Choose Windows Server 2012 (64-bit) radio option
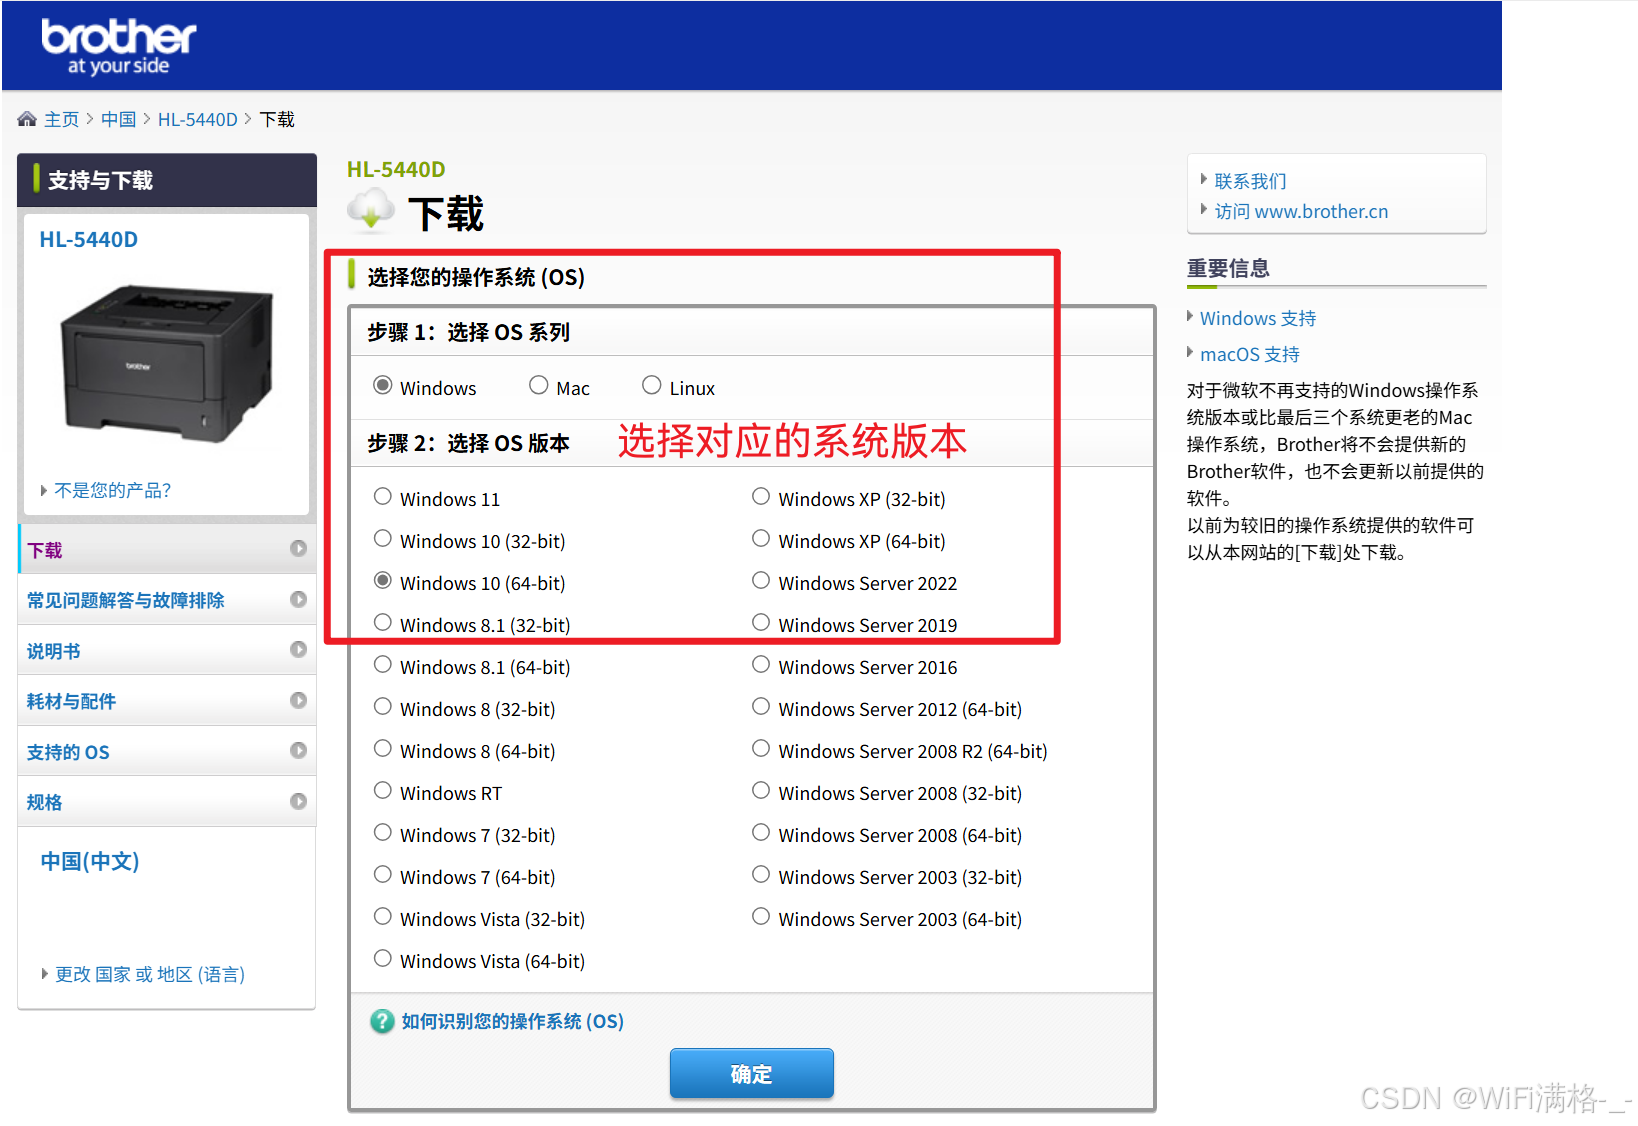 pos(761,706)
